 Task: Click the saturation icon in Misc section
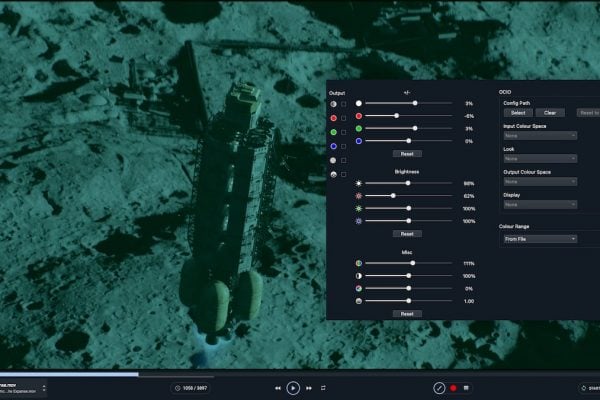pos(359,263)
